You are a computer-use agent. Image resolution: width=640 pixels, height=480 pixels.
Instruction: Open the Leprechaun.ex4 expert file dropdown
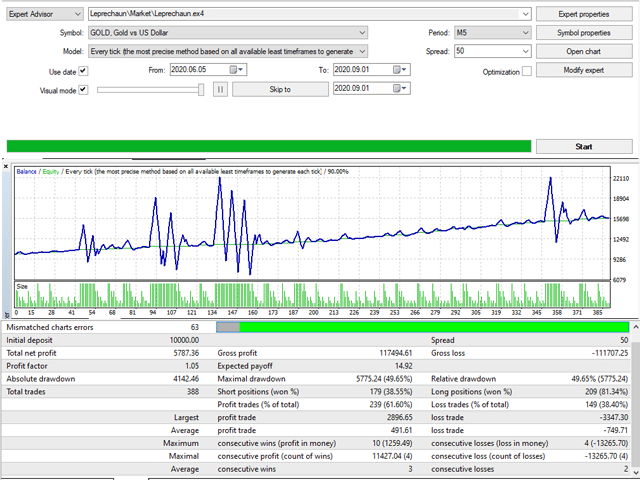click(525, 14)
